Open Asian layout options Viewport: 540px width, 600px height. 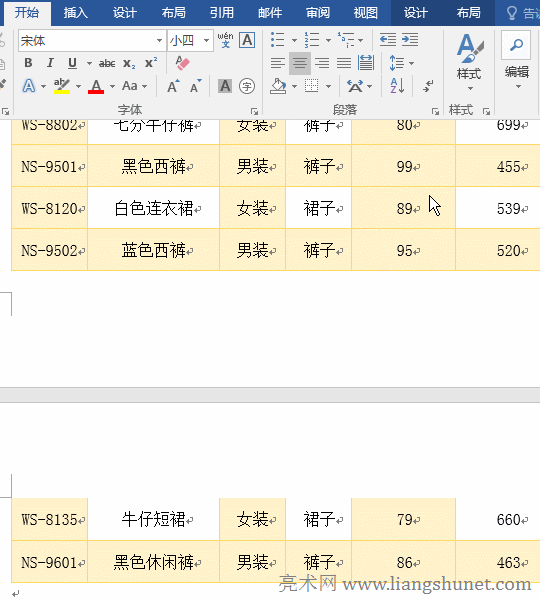coord(355,86)
